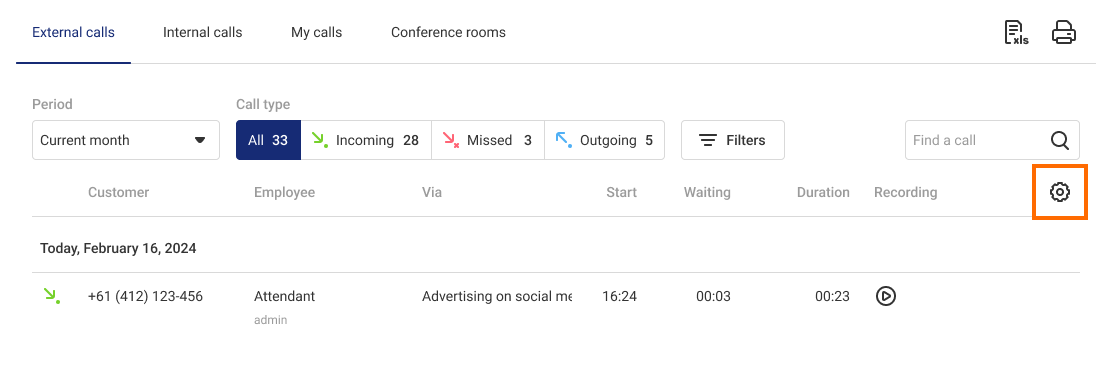Click the green incoming call arrow in row
1112x384 pixels.
click(x=51, y=296)
